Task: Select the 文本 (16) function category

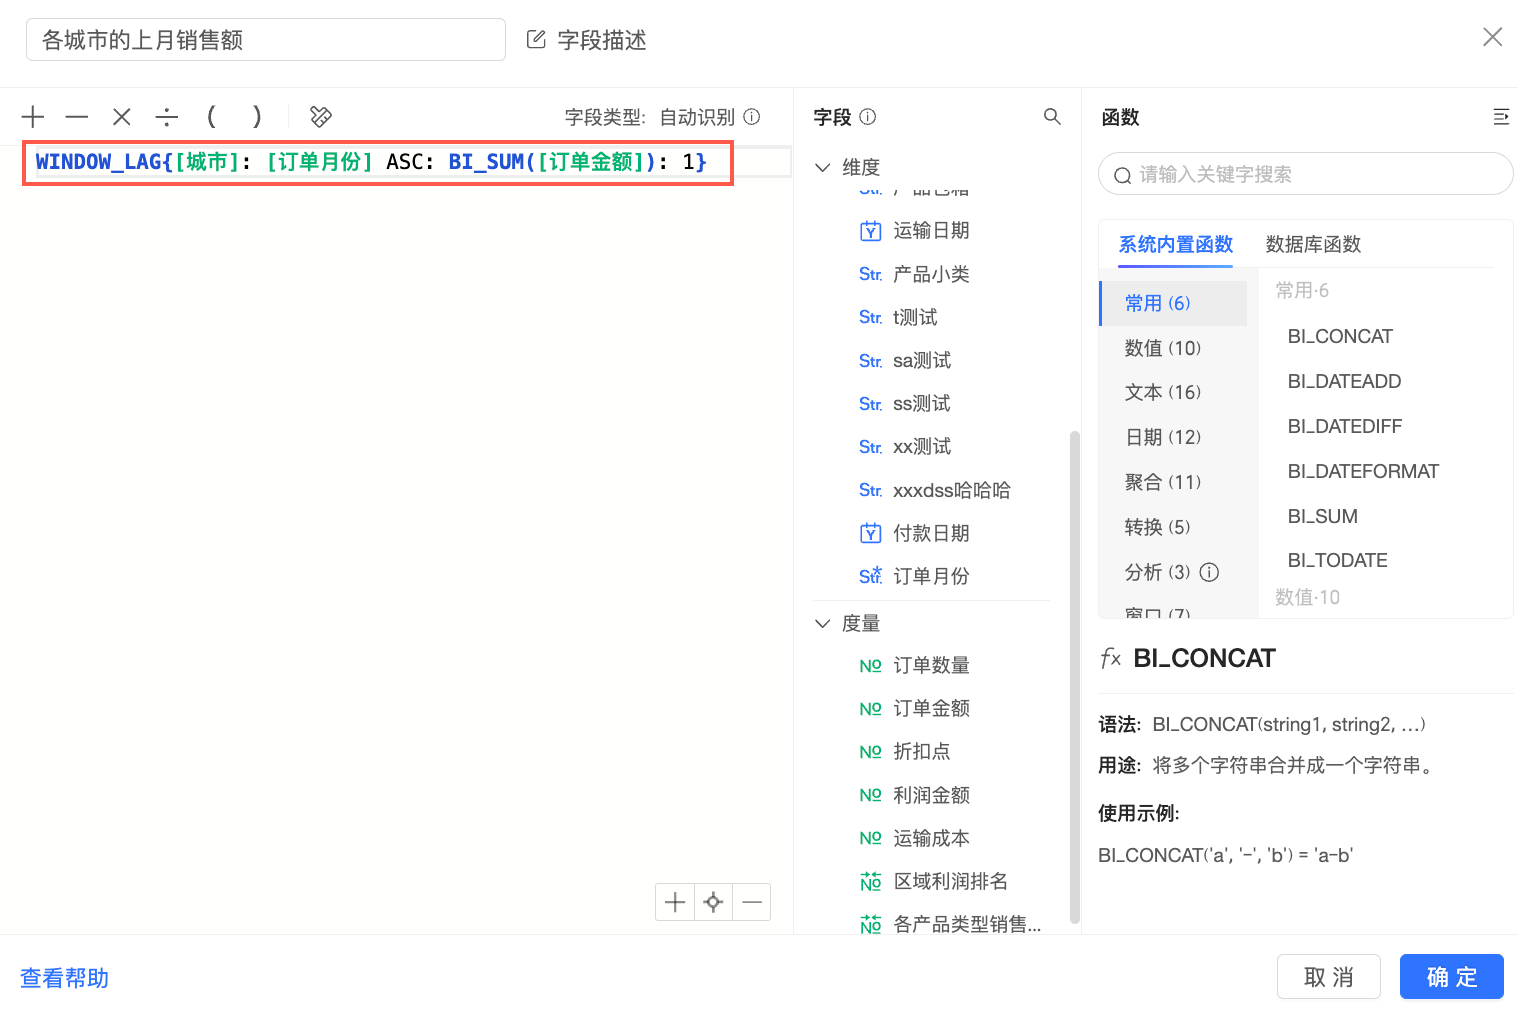Action: 1174,392
